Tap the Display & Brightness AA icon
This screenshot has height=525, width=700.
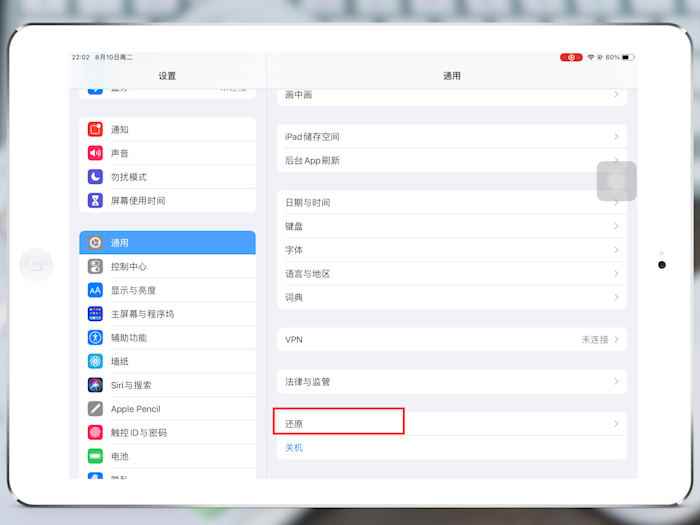[x=95, y=290]
